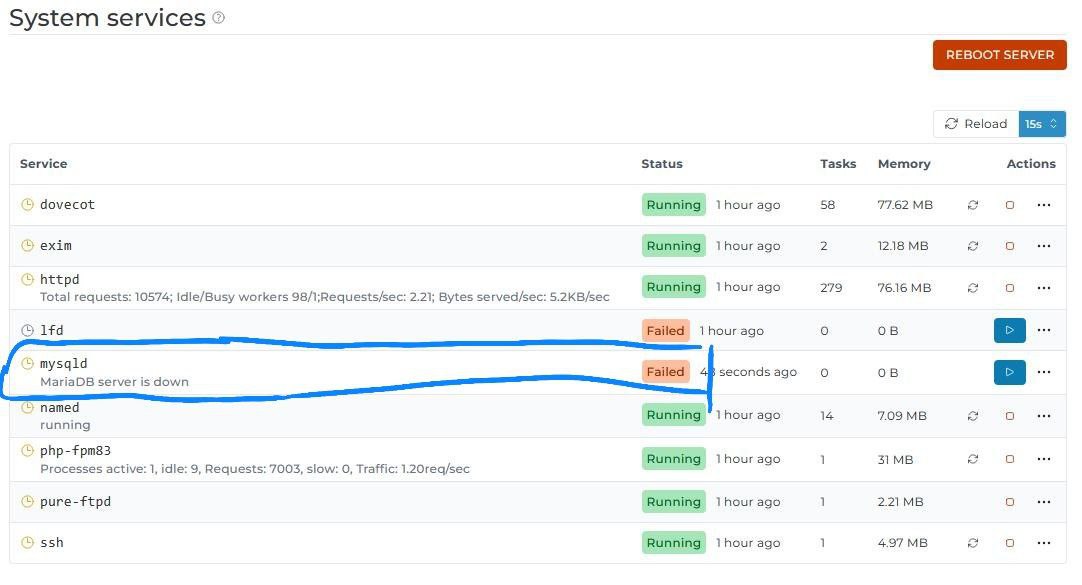
Task: Start the lfd service
Action: (x=1009, y=330)
